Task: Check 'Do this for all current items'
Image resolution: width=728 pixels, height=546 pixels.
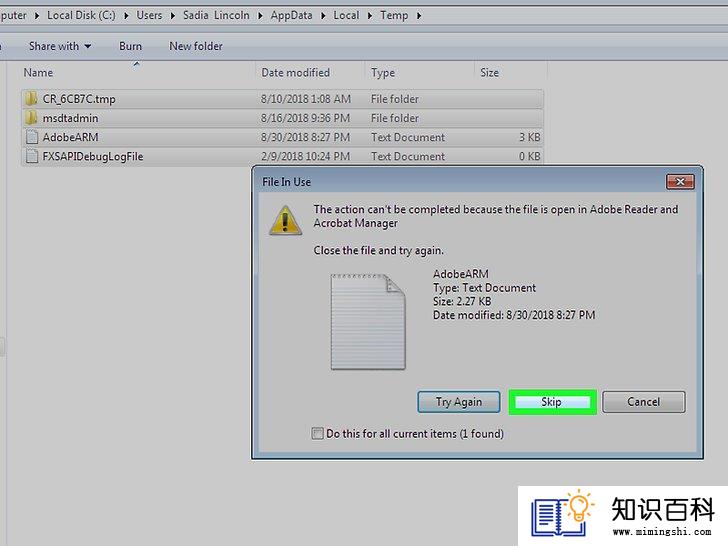Action: point(318,433)
